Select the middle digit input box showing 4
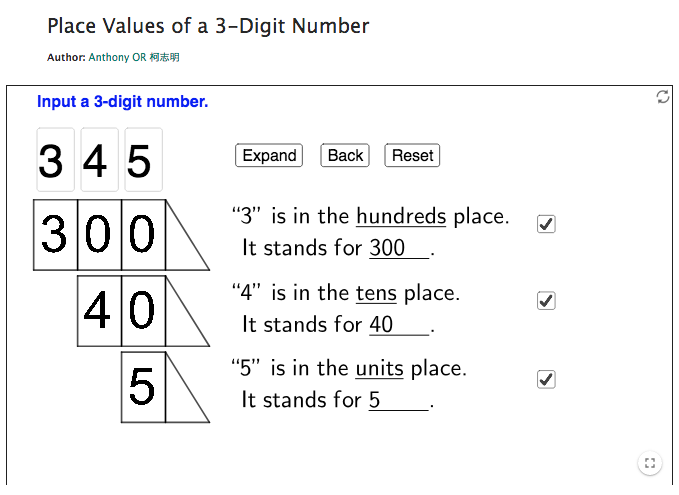 [x=100, y=159]
